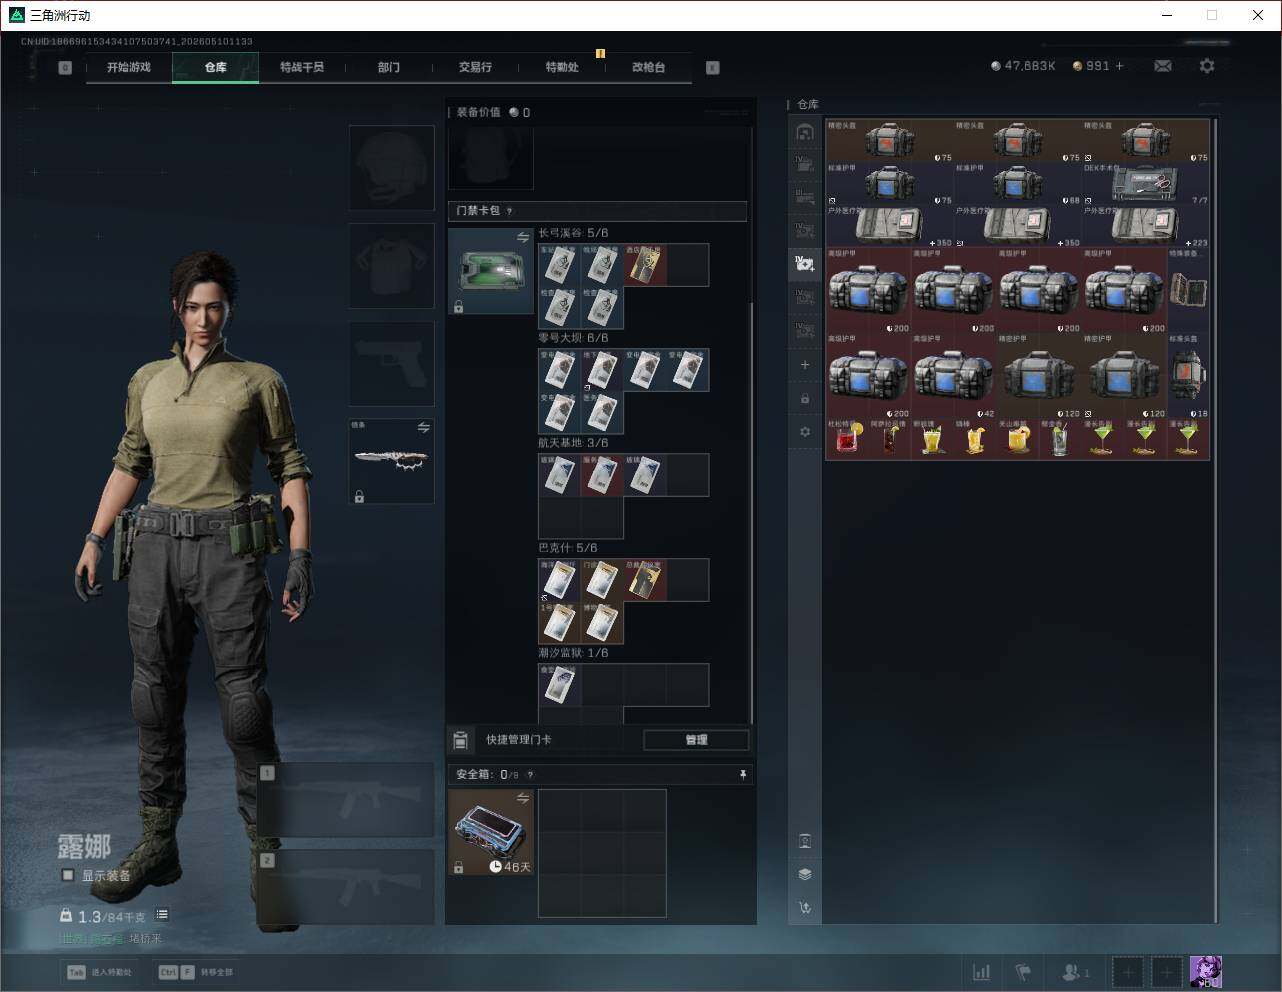Switch to the 改枪台 tab
Image resolution: width=1282 pixels, height=992 pixels.
click(648, 67)
